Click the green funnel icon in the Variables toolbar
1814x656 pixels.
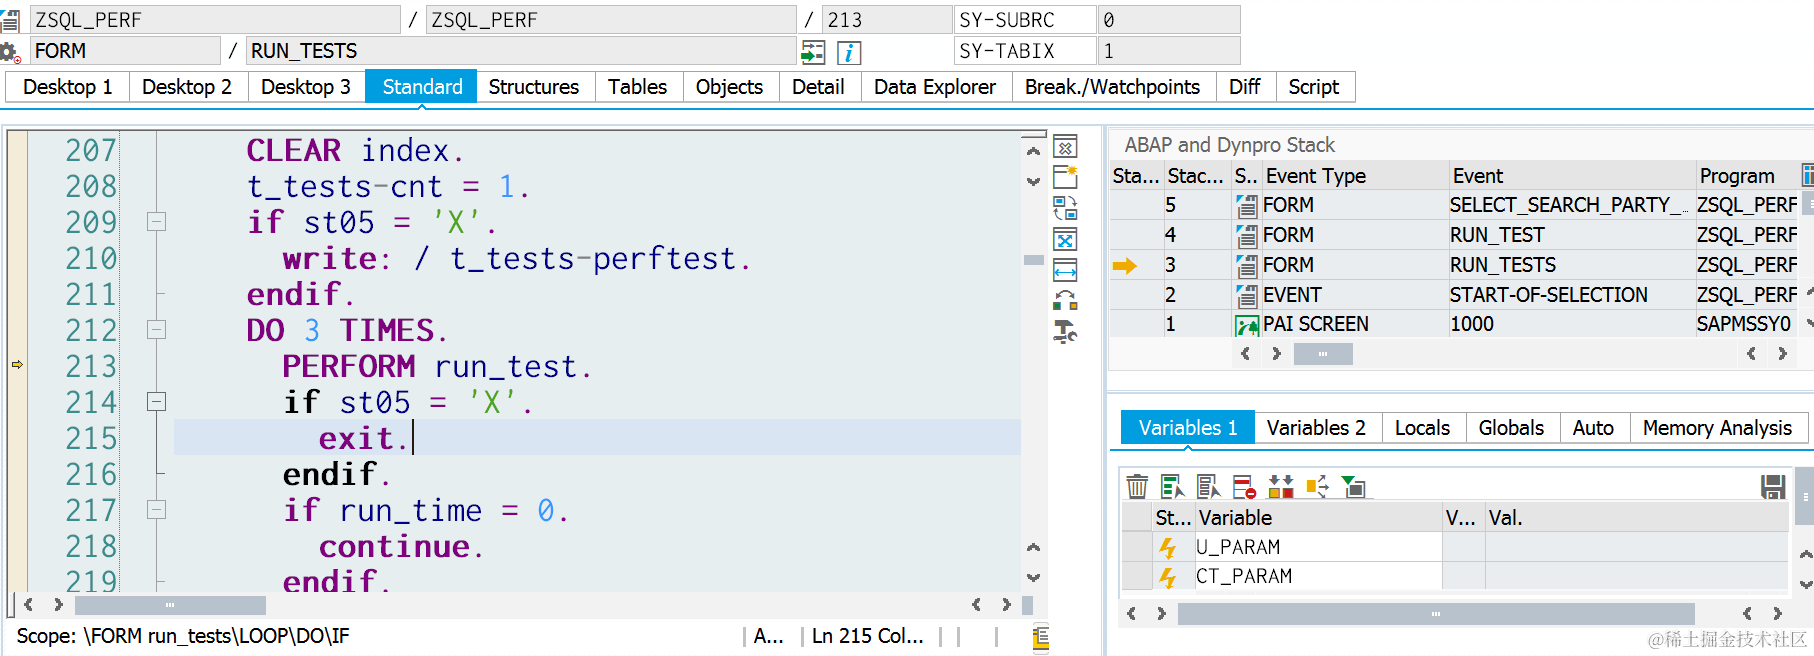pos(1353,487)
